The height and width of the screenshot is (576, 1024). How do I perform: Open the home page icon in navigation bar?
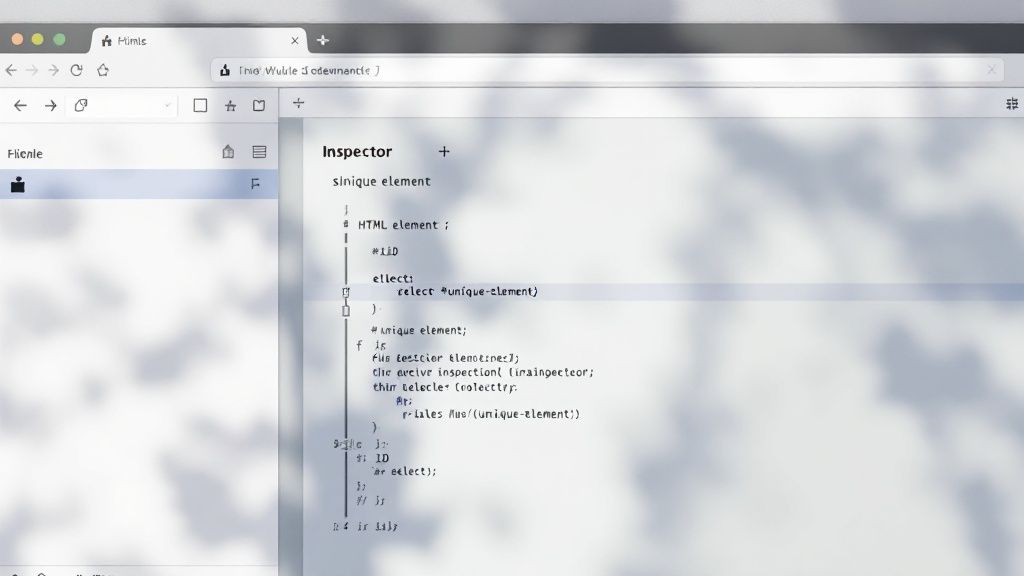point(103,70)
